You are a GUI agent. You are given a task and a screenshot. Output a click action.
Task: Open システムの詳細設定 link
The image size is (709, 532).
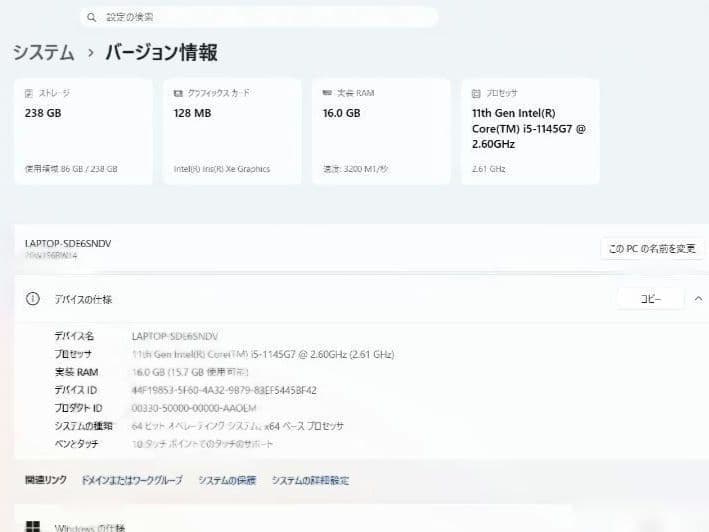click(x=310, y=480)
